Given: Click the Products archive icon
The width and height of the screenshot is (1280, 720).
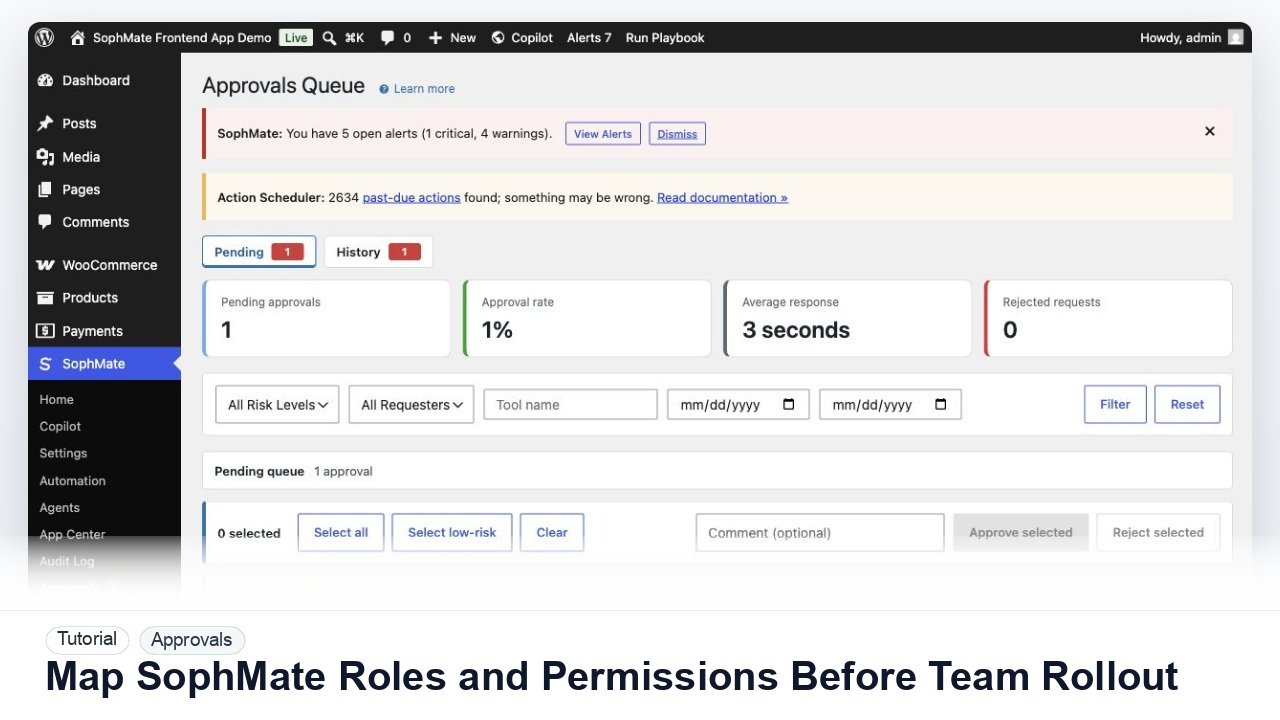Looking at the screenshot, I should [x=45, y=297].
